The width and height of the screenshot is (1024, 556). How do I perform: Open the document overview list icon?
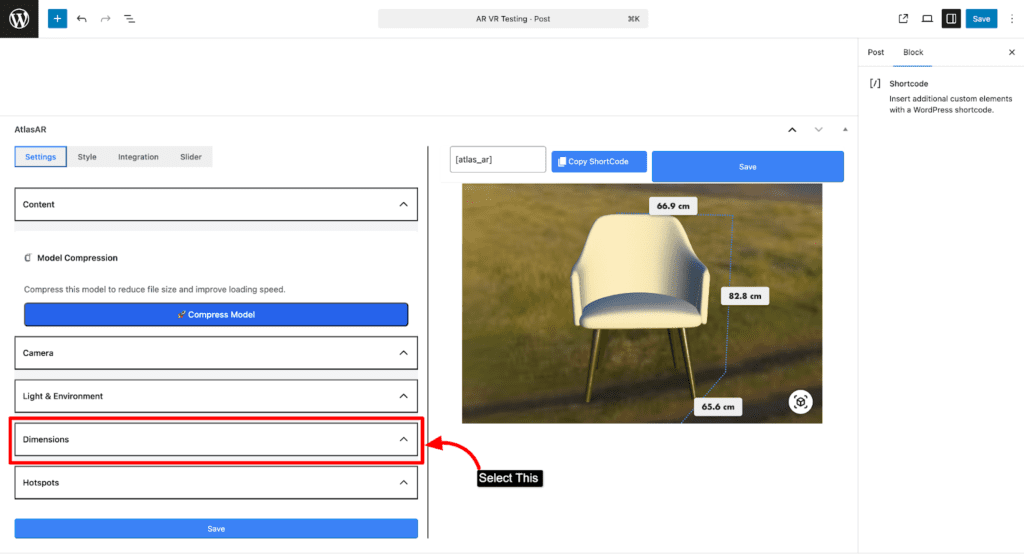pos(129,19)
